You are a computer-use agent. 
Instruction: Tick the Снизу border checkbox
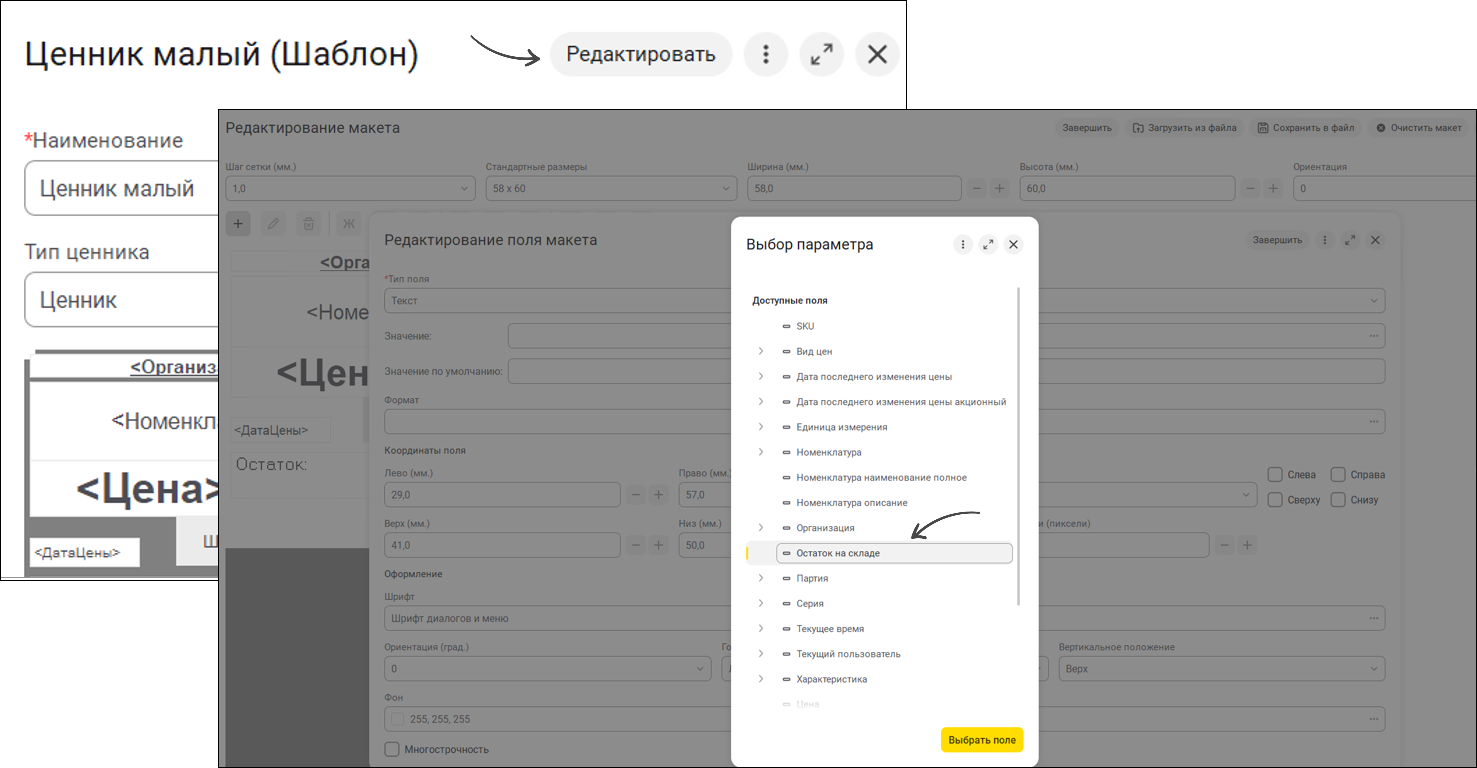1338,499
